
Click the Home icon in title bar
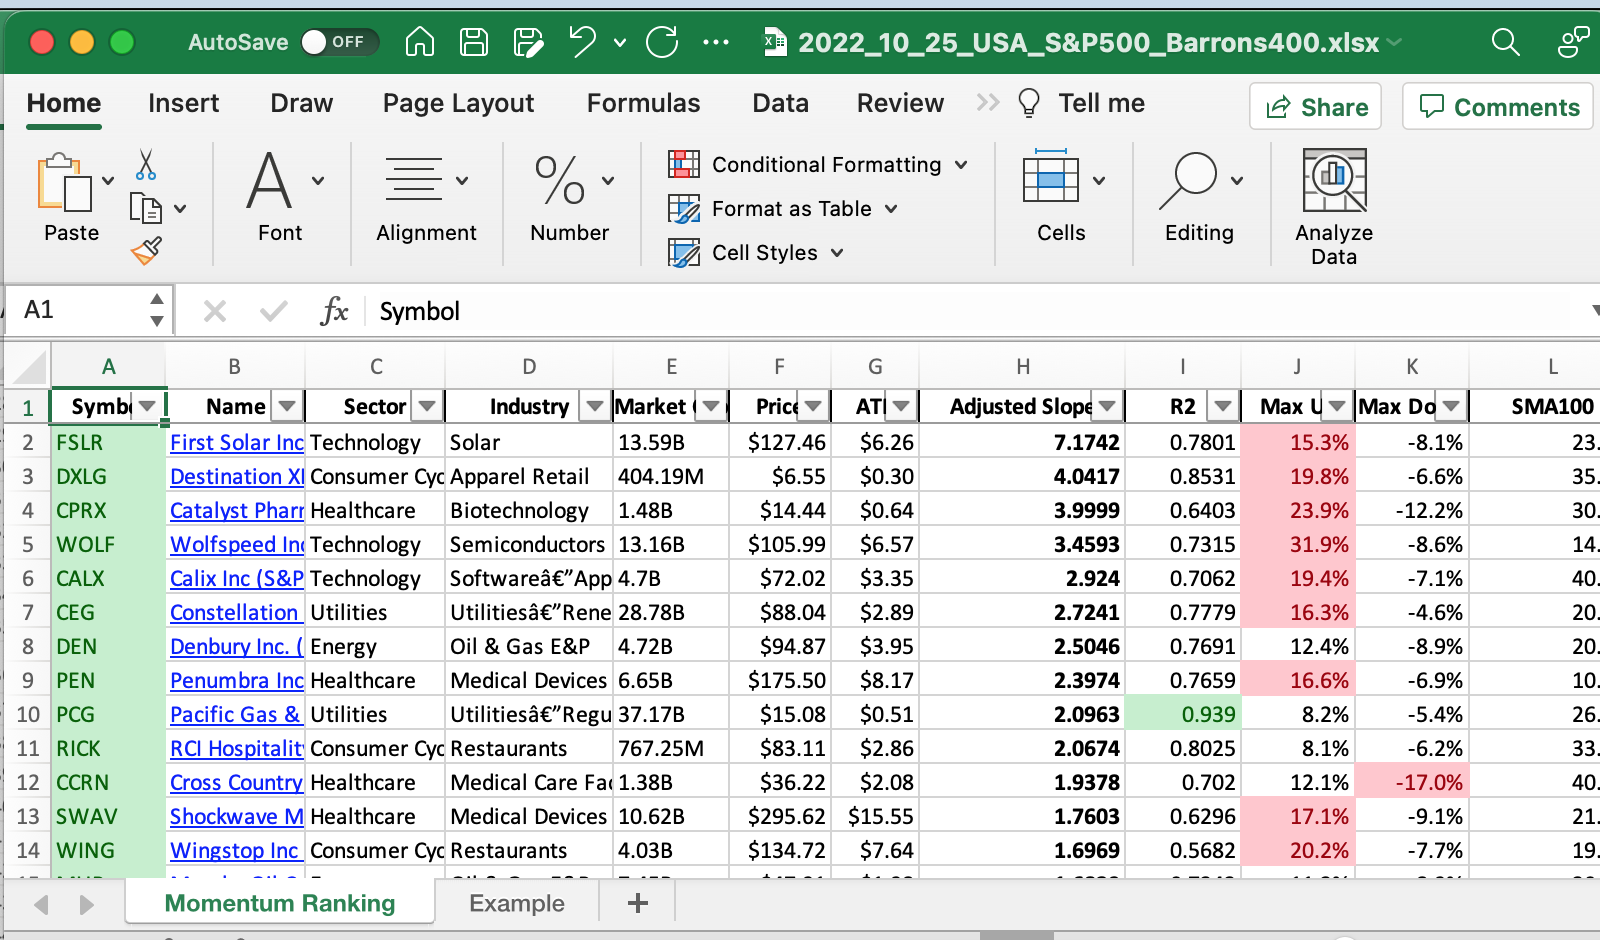[420, 42]
